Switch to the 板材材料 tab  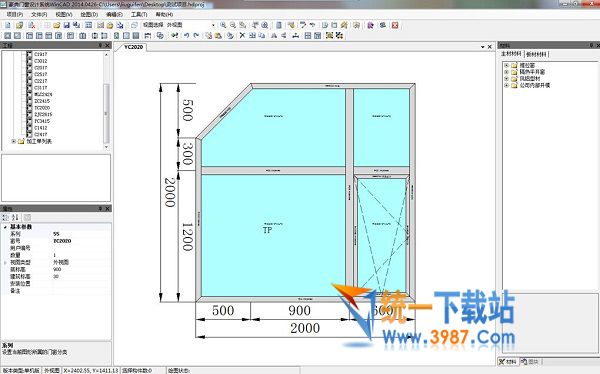coord(536,54)
